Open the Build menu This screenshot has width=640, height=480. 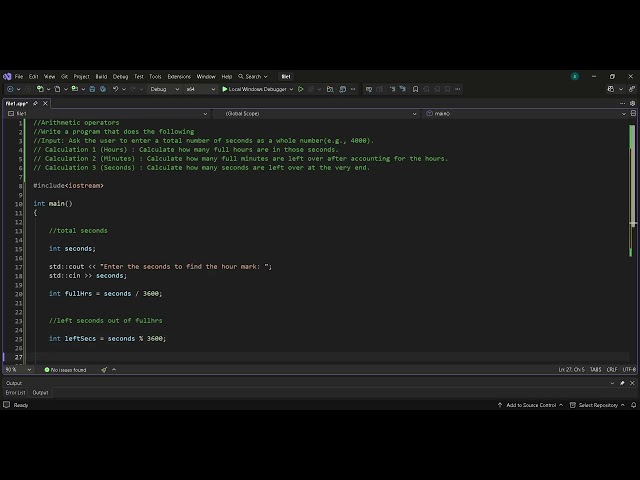coord(101,76)
